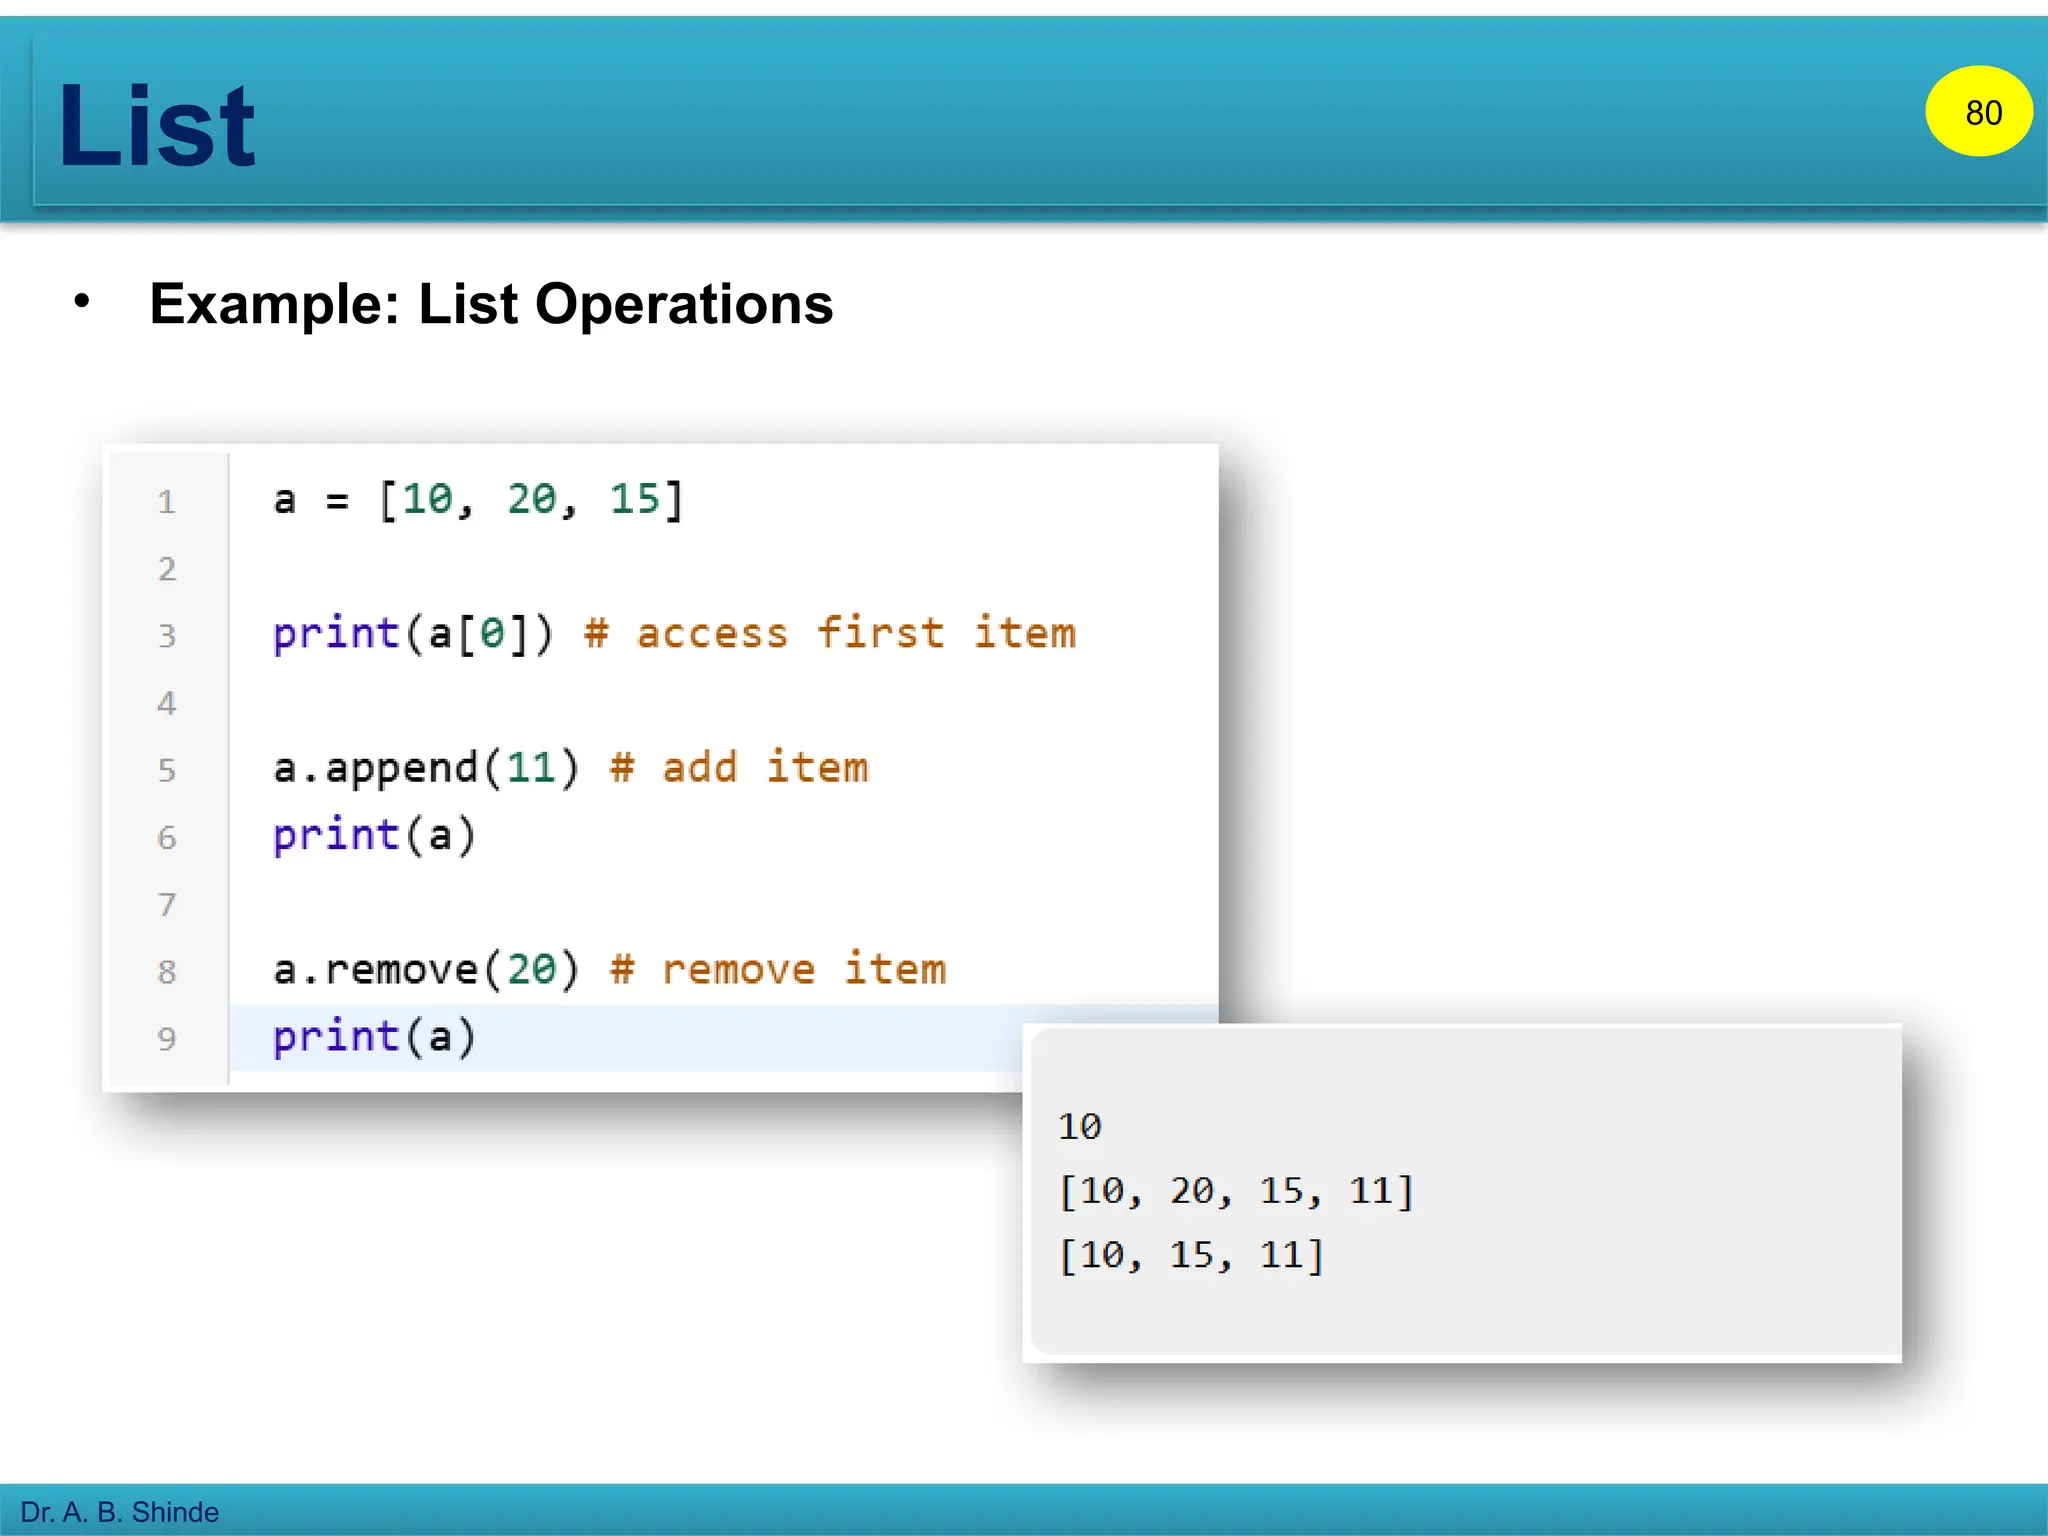Click output '[10, 15, 11]'

(x=1191, y=1255)
